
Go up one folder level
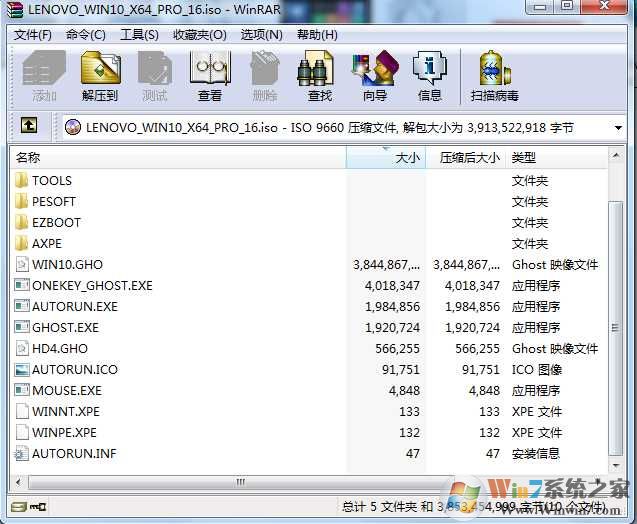(x=29, y=126)
